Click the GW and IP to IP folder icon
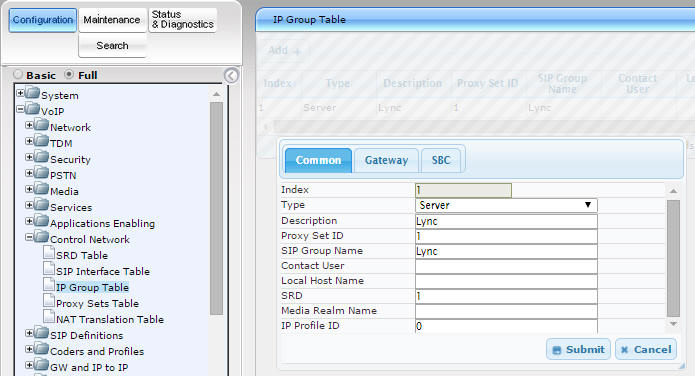The width and height of the screenshot is (695, 376). [x=42, y=364]
